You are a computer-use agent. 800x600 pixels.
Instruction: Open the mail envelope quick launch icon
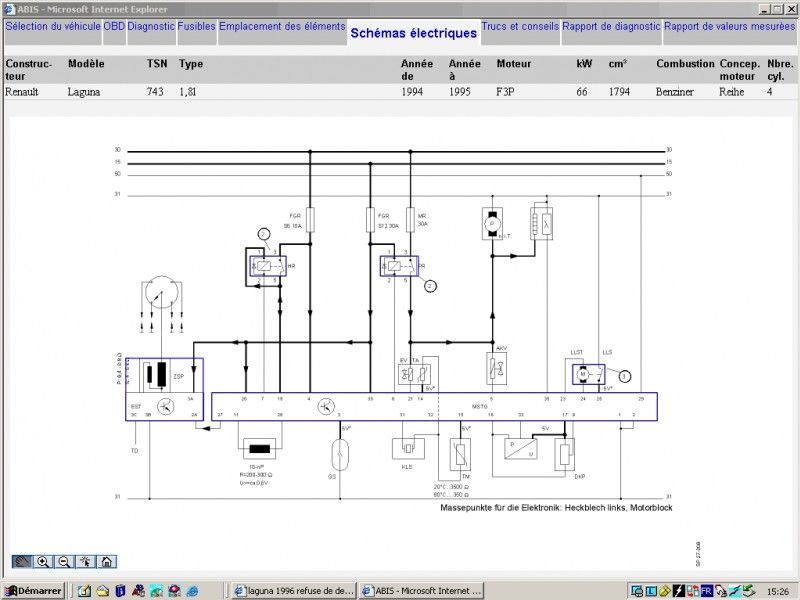click(103, 591)
